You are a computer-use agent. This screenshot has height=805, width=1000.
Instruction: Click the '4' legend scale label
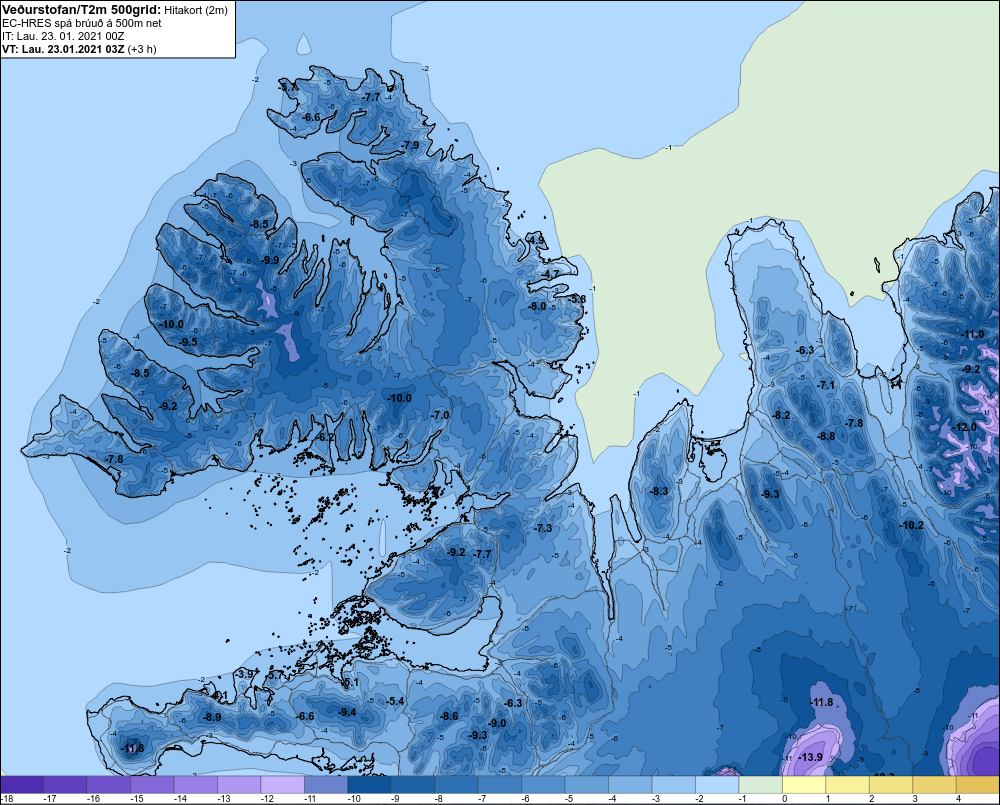tap(958, 799)
